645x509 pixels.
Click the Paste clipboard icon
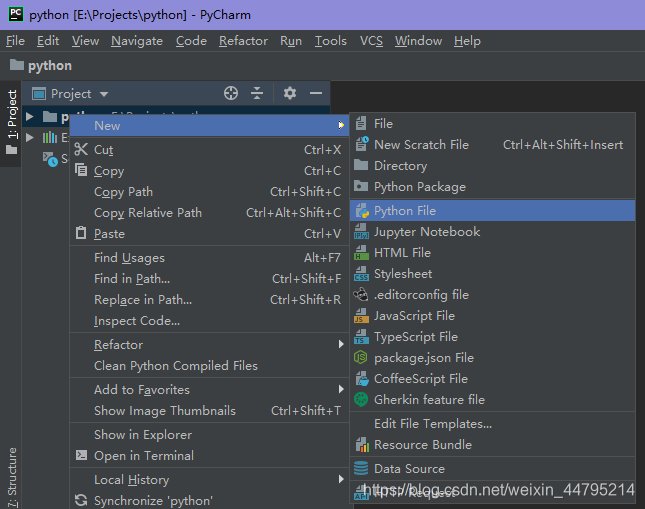pos(81,233)
